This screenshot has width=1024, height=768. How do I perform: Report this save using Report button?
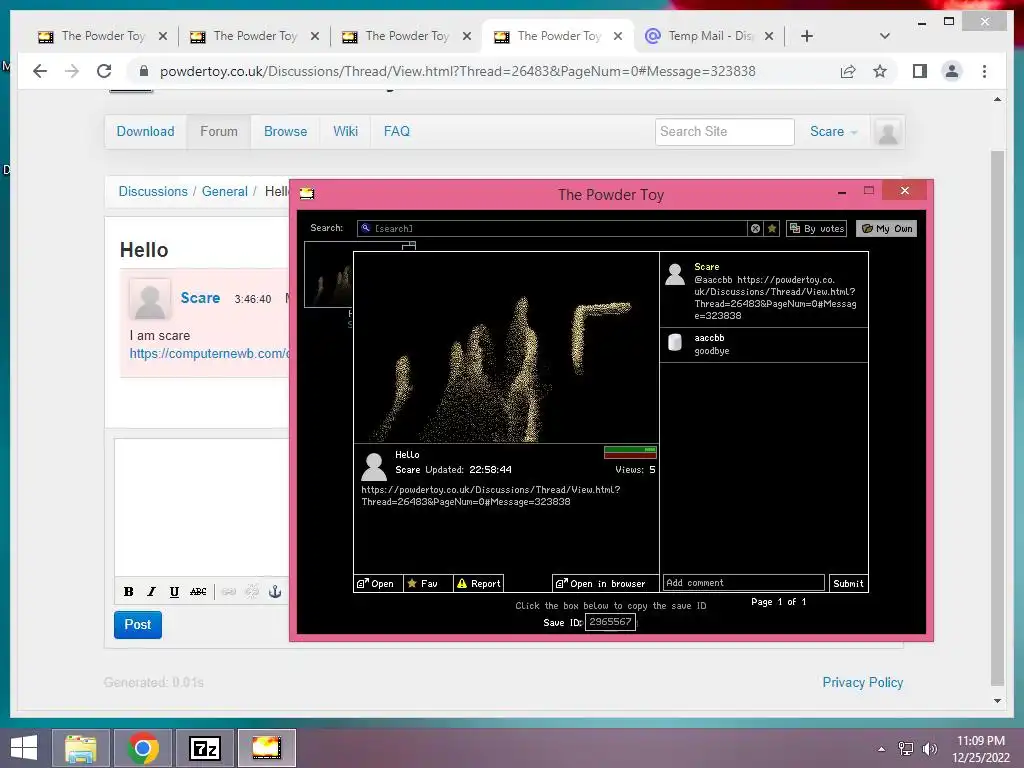coord(478,583)
